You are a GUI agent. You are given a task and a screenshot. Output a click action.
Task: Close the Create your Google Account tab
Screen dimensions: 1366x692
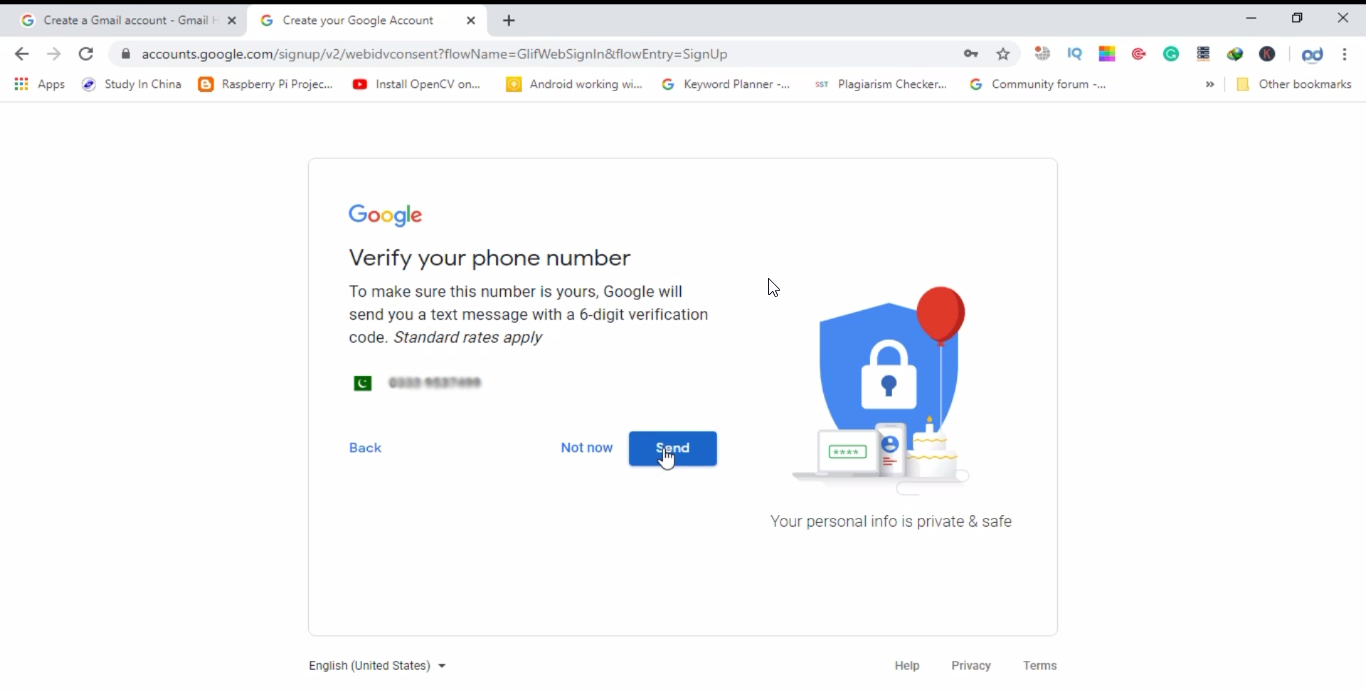click(x=471, y=20)
